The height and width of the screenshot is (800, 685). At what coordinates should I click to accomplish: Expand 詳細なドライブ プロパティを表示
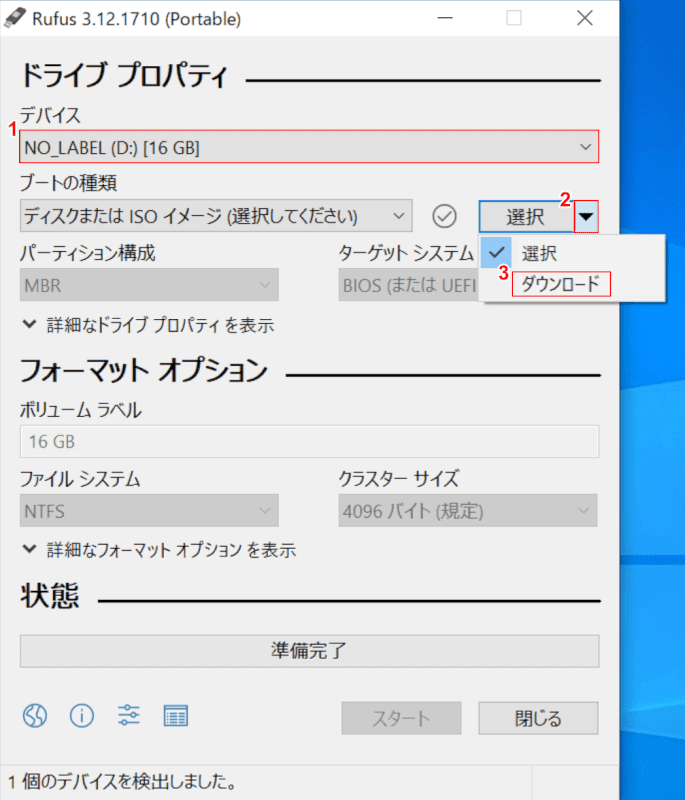tap(149, 325)
